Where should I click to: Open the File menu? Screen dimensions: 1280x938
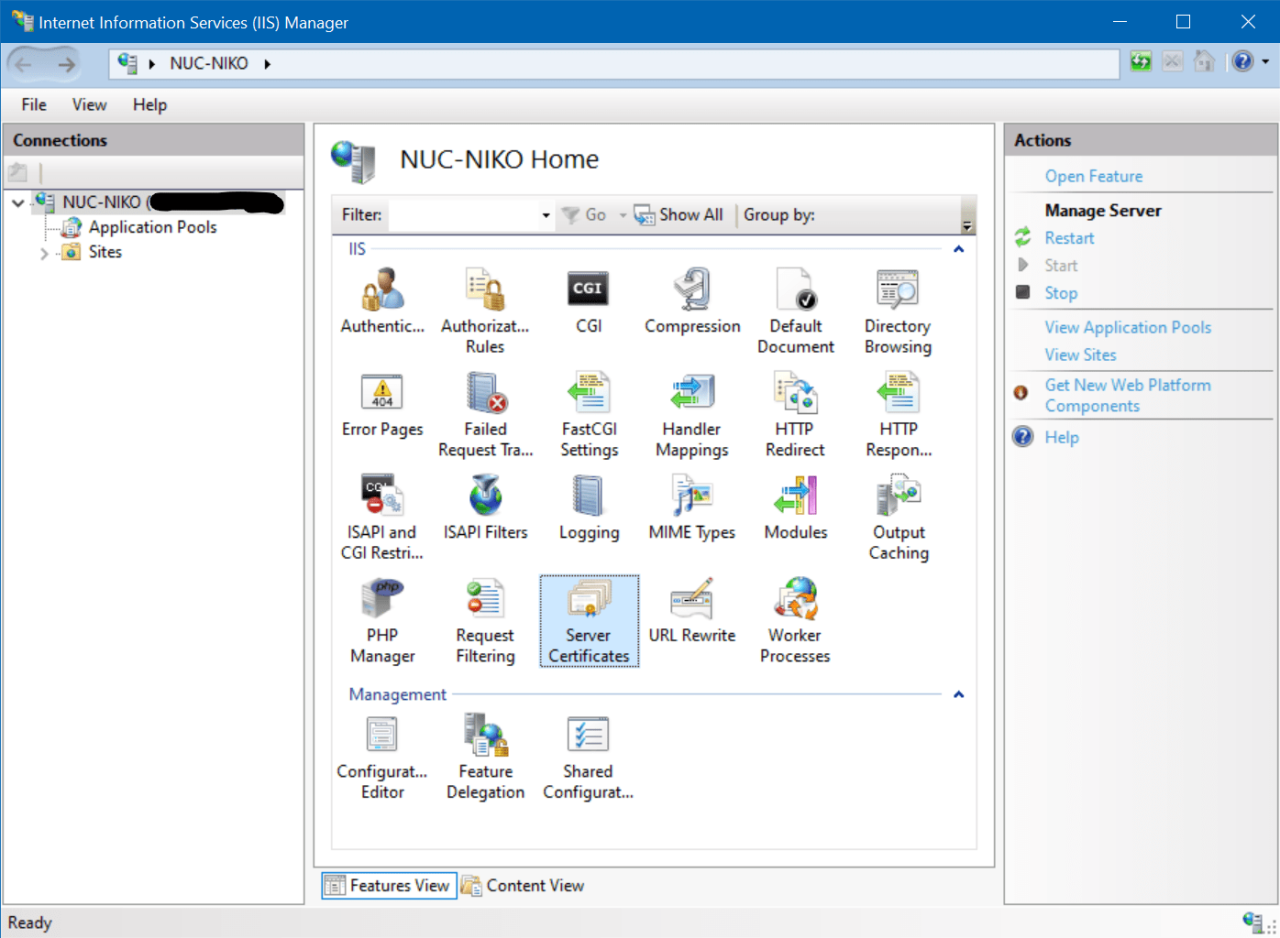[x=34, y=105]
